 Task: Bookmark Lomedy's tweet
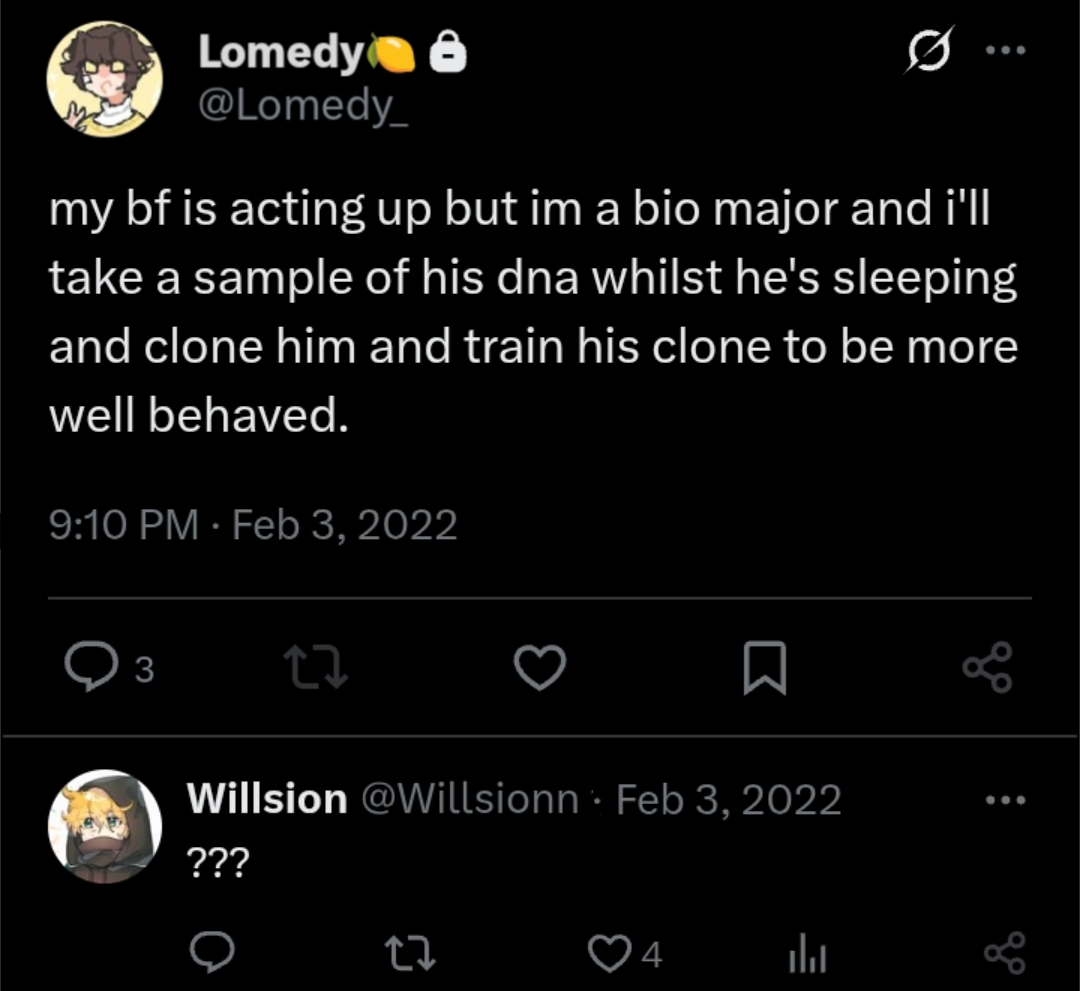[x=765, y=667]
